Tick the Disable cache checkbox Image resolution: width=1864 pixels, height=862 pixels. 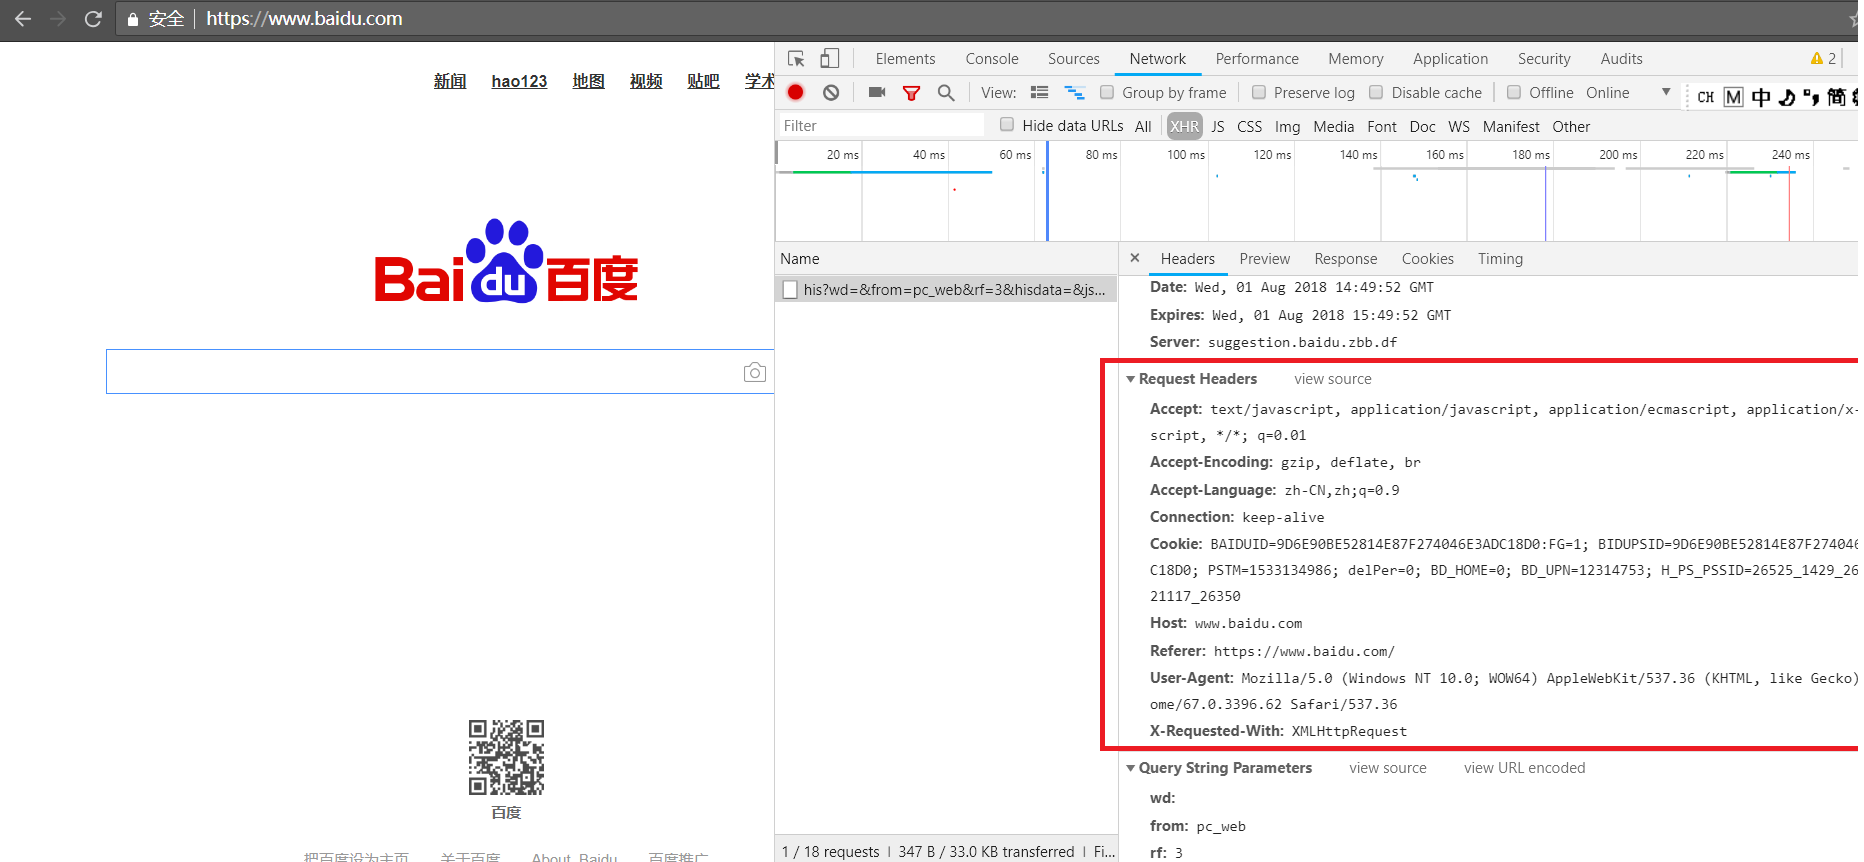(1376, 92)
